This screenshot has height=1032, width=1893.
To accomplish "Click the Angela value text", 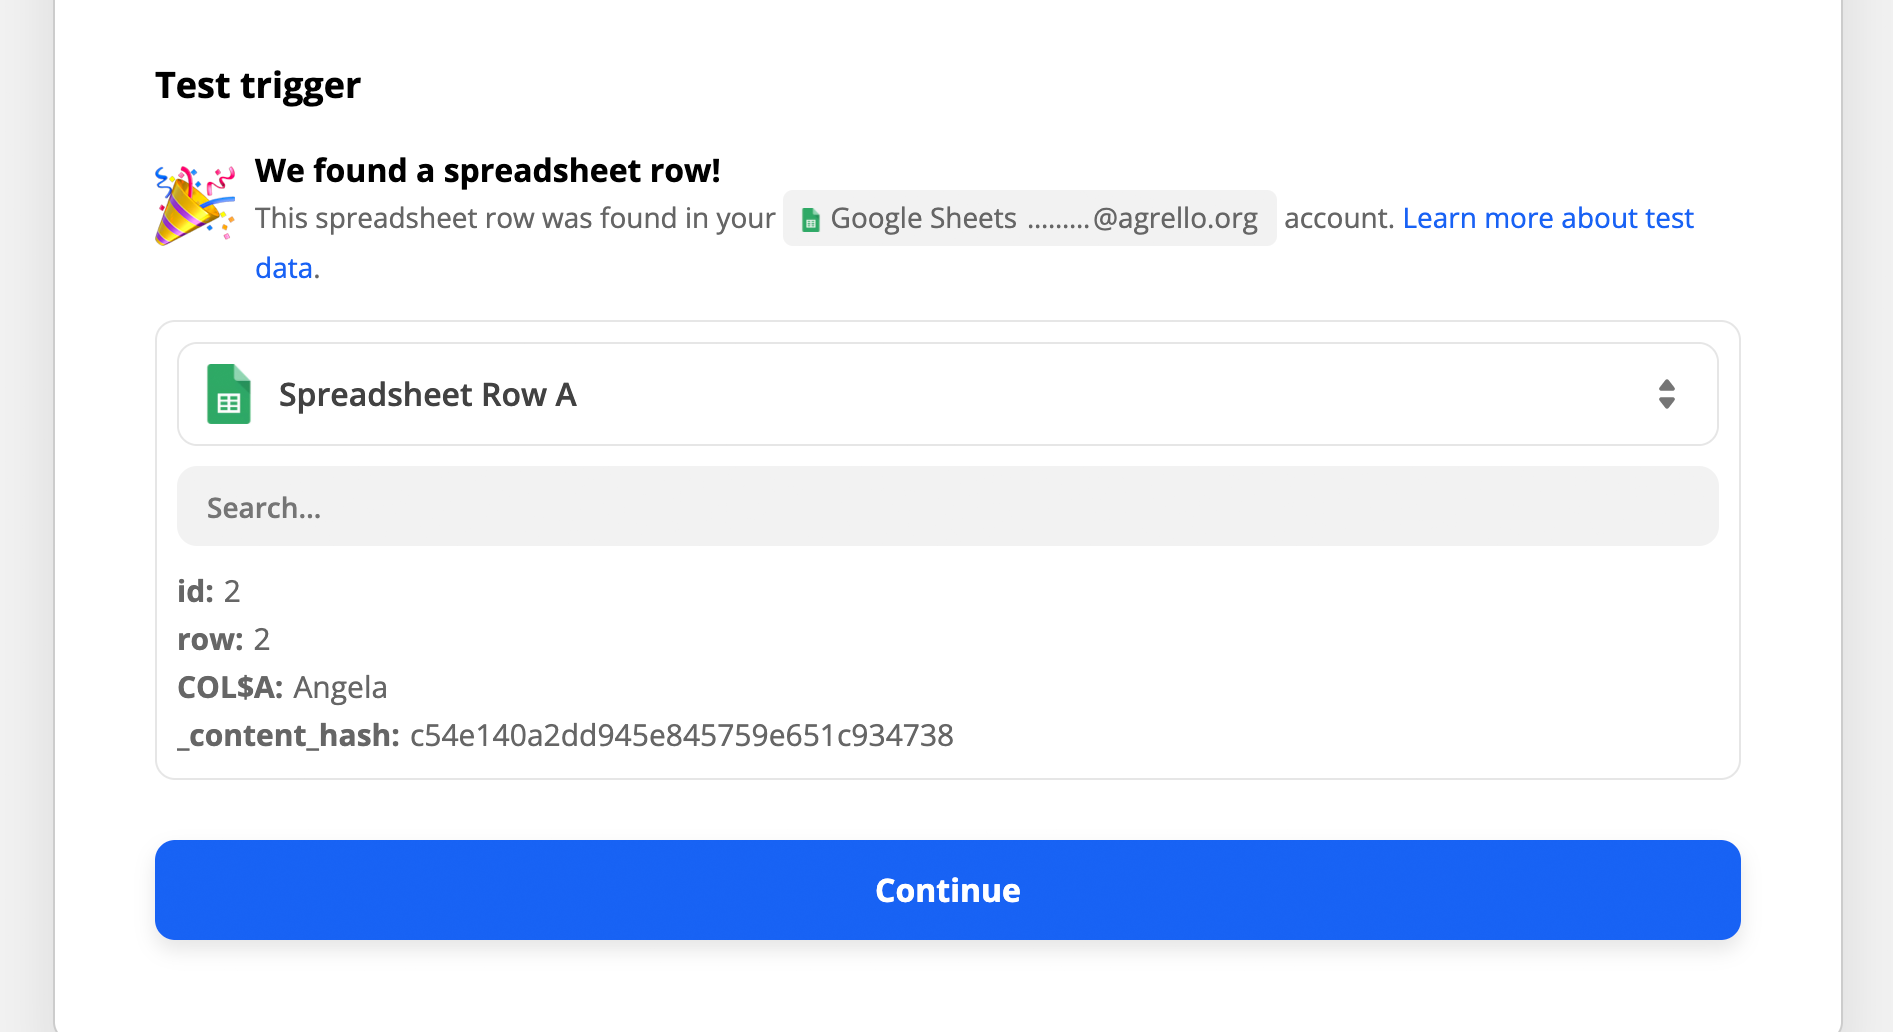I will 340,687.
